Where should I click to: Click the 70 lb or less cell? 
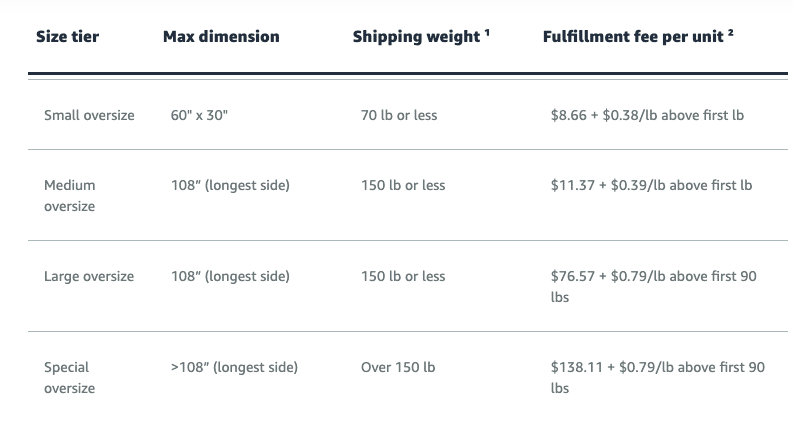click(x=399, y=115)
